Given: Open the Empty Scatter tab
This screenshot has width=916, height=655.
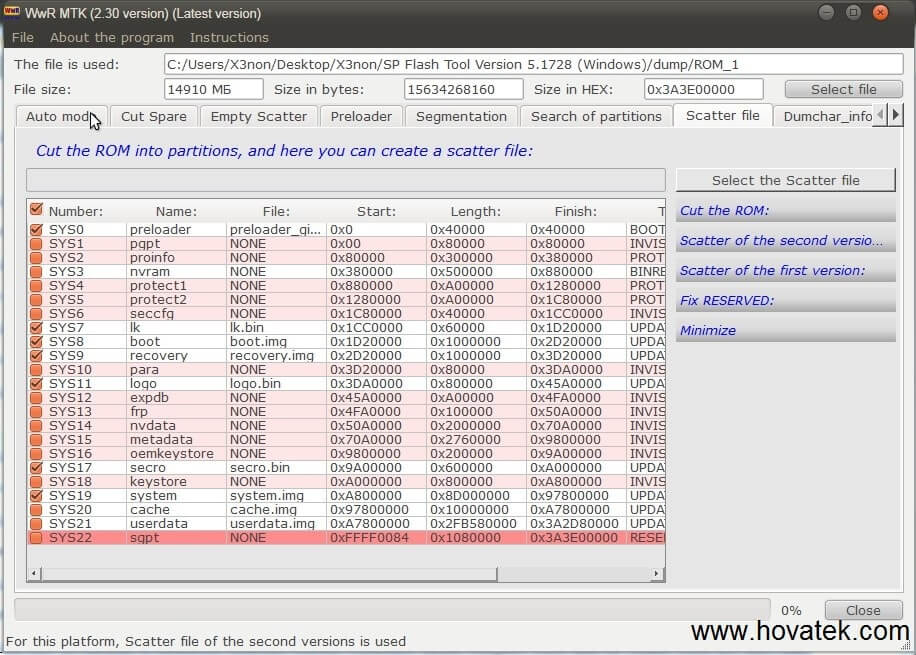Looking at the screenshot, I should click(x=259, y=116).
